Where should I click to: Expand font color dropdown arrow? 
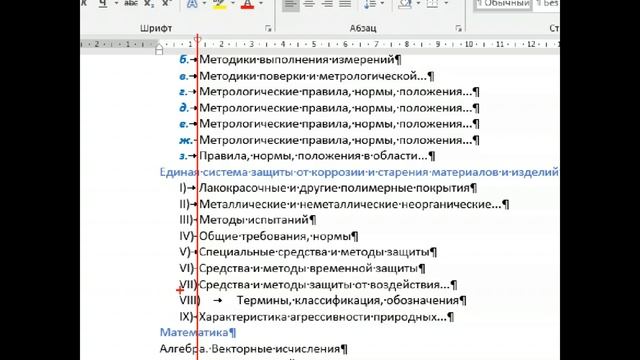click(261, 4)
